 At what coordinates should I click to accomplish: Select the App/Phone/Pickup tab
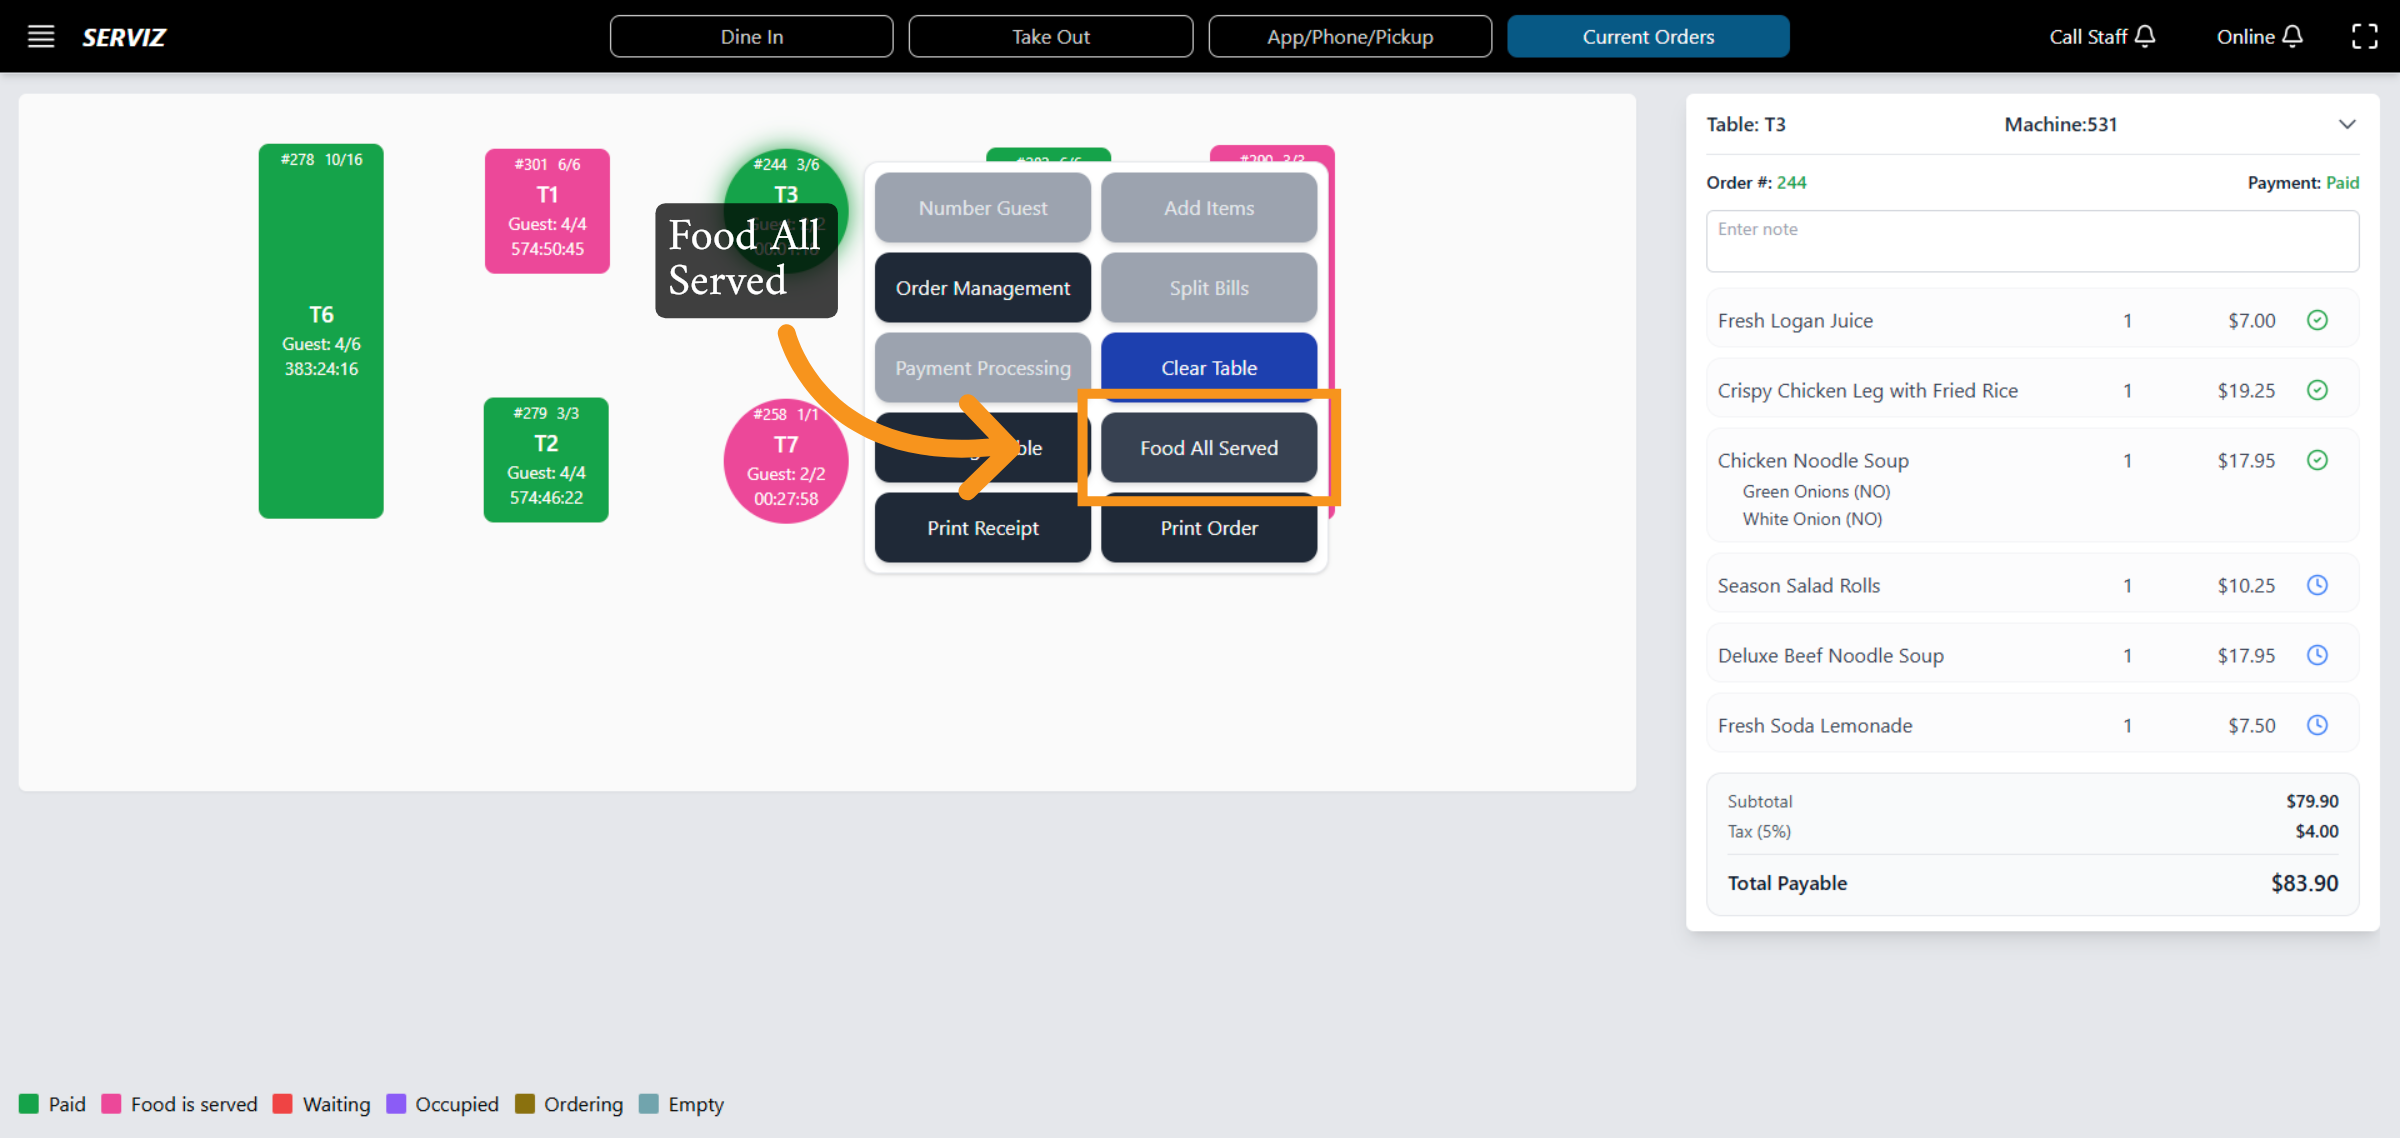(1349, 37)
